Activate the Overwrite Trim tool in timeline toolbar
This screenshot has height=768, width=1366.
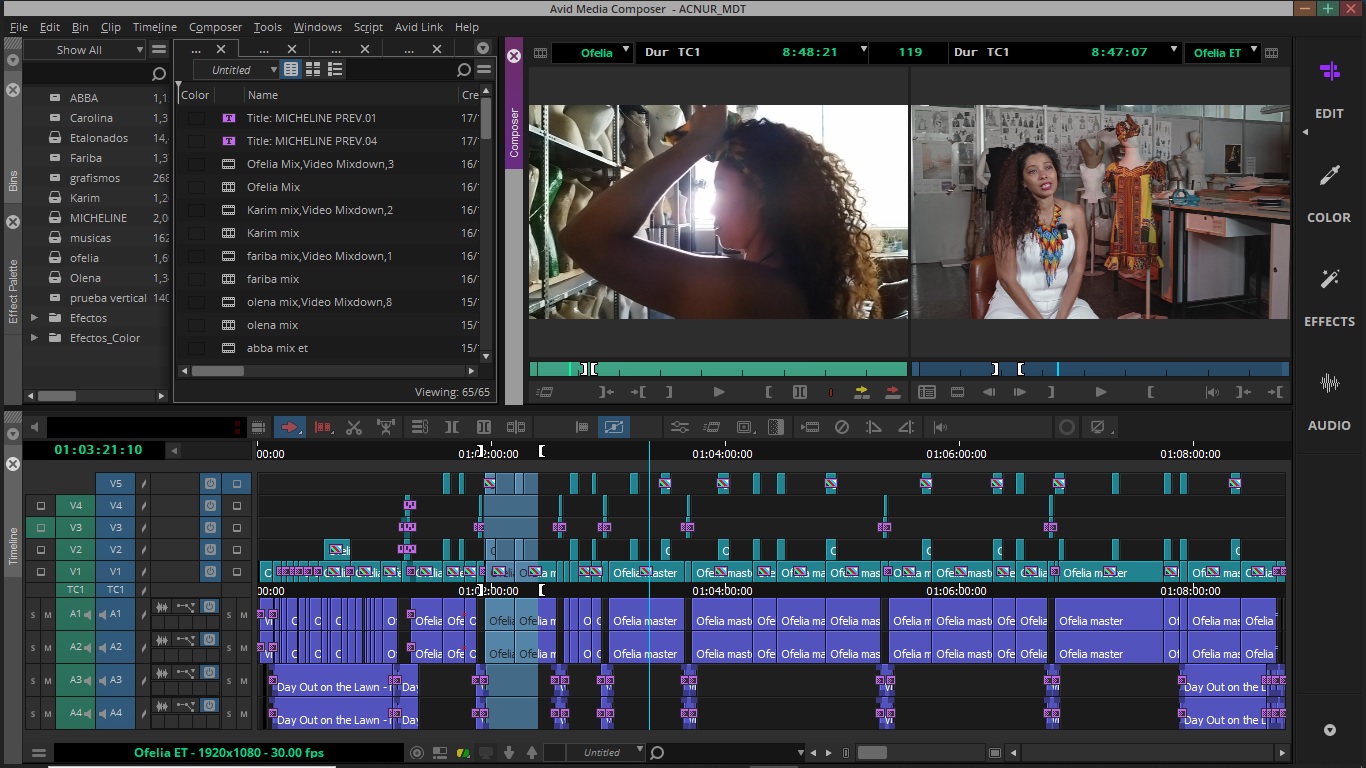[x=322, y=427]
